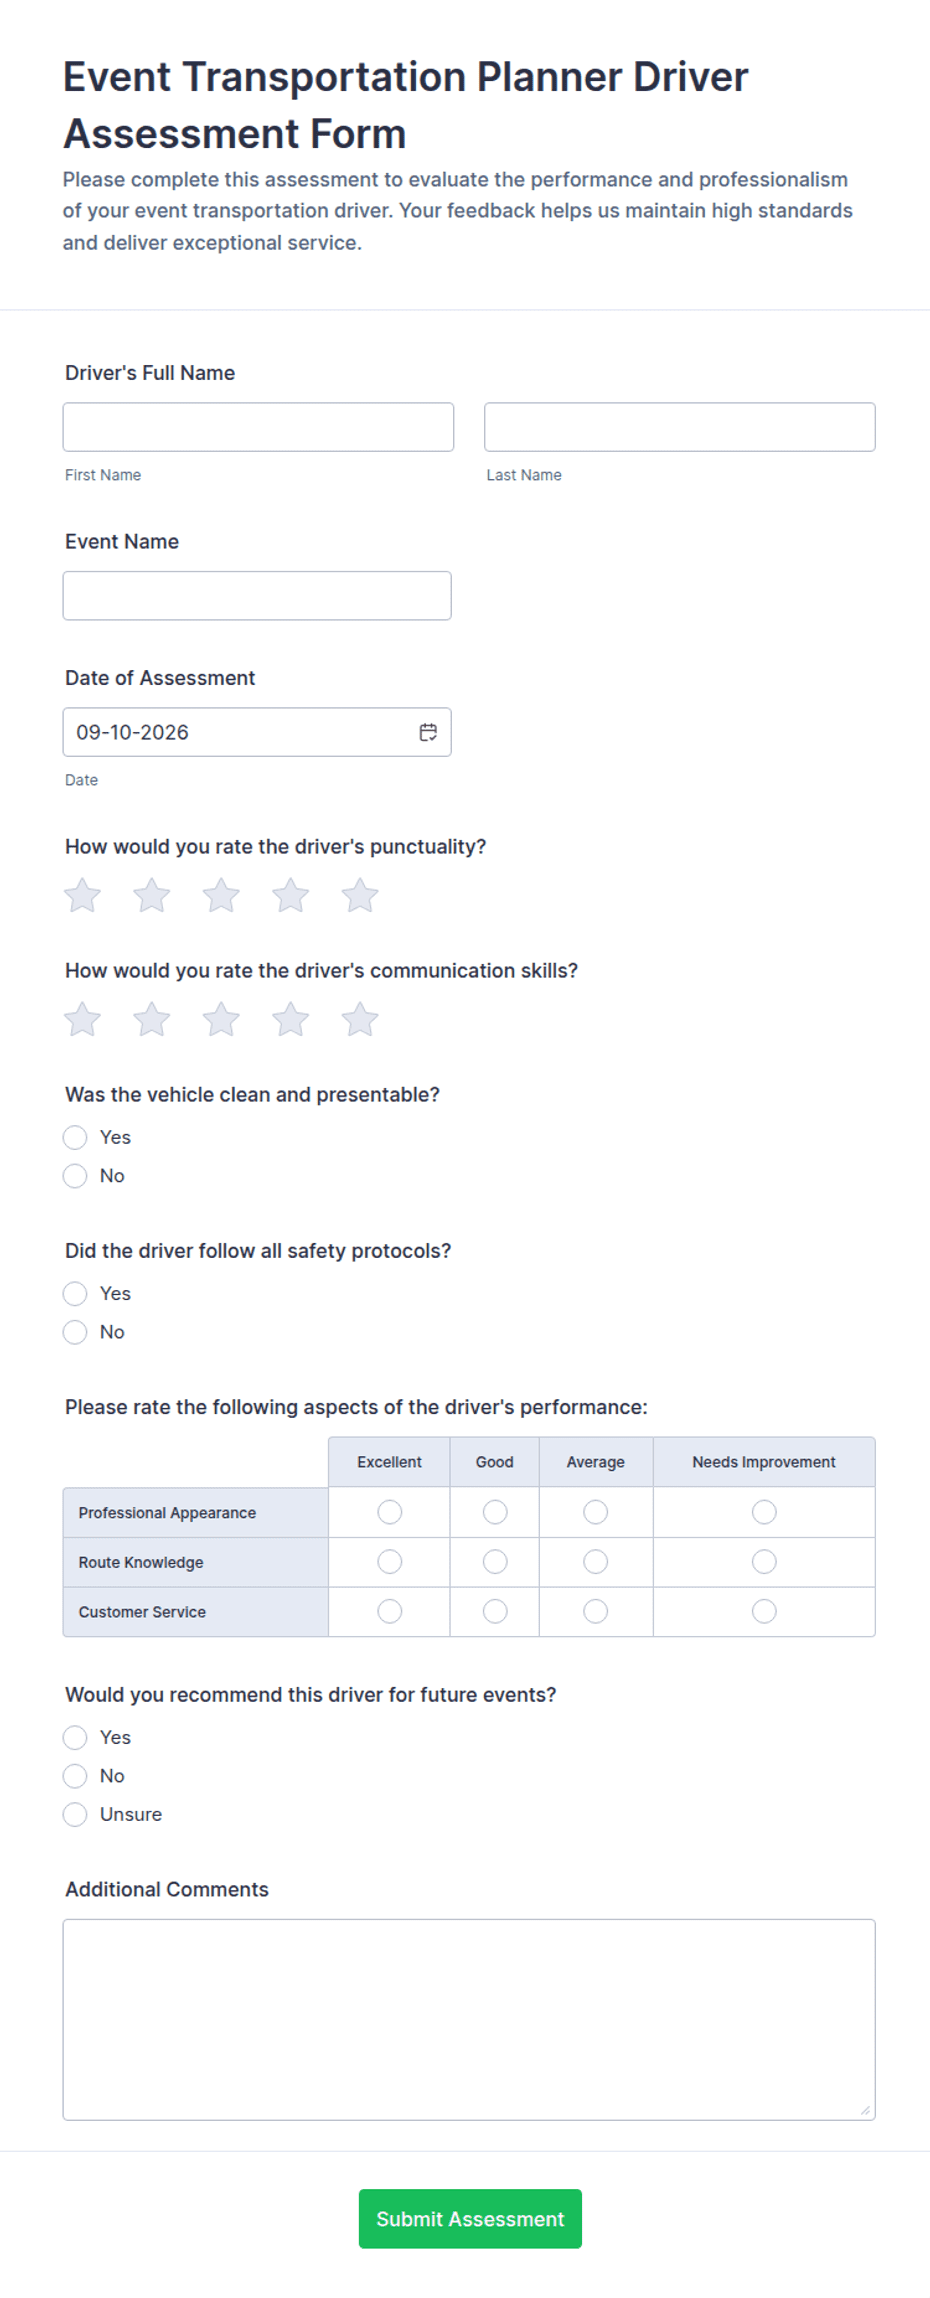
Task: Rate communication skills with second star
Action: pyautogui.click(x=152, y=1019)
